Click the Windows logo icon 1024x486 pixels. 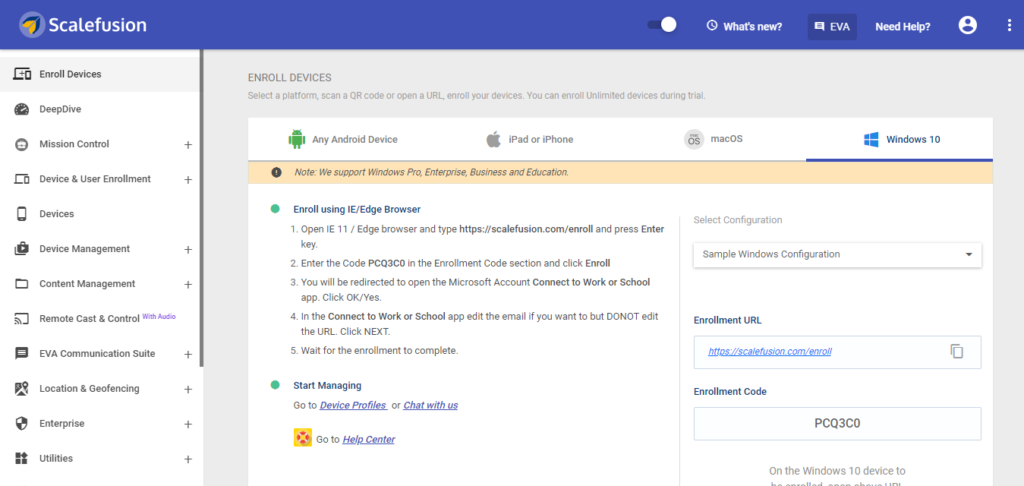click(871, 139)
